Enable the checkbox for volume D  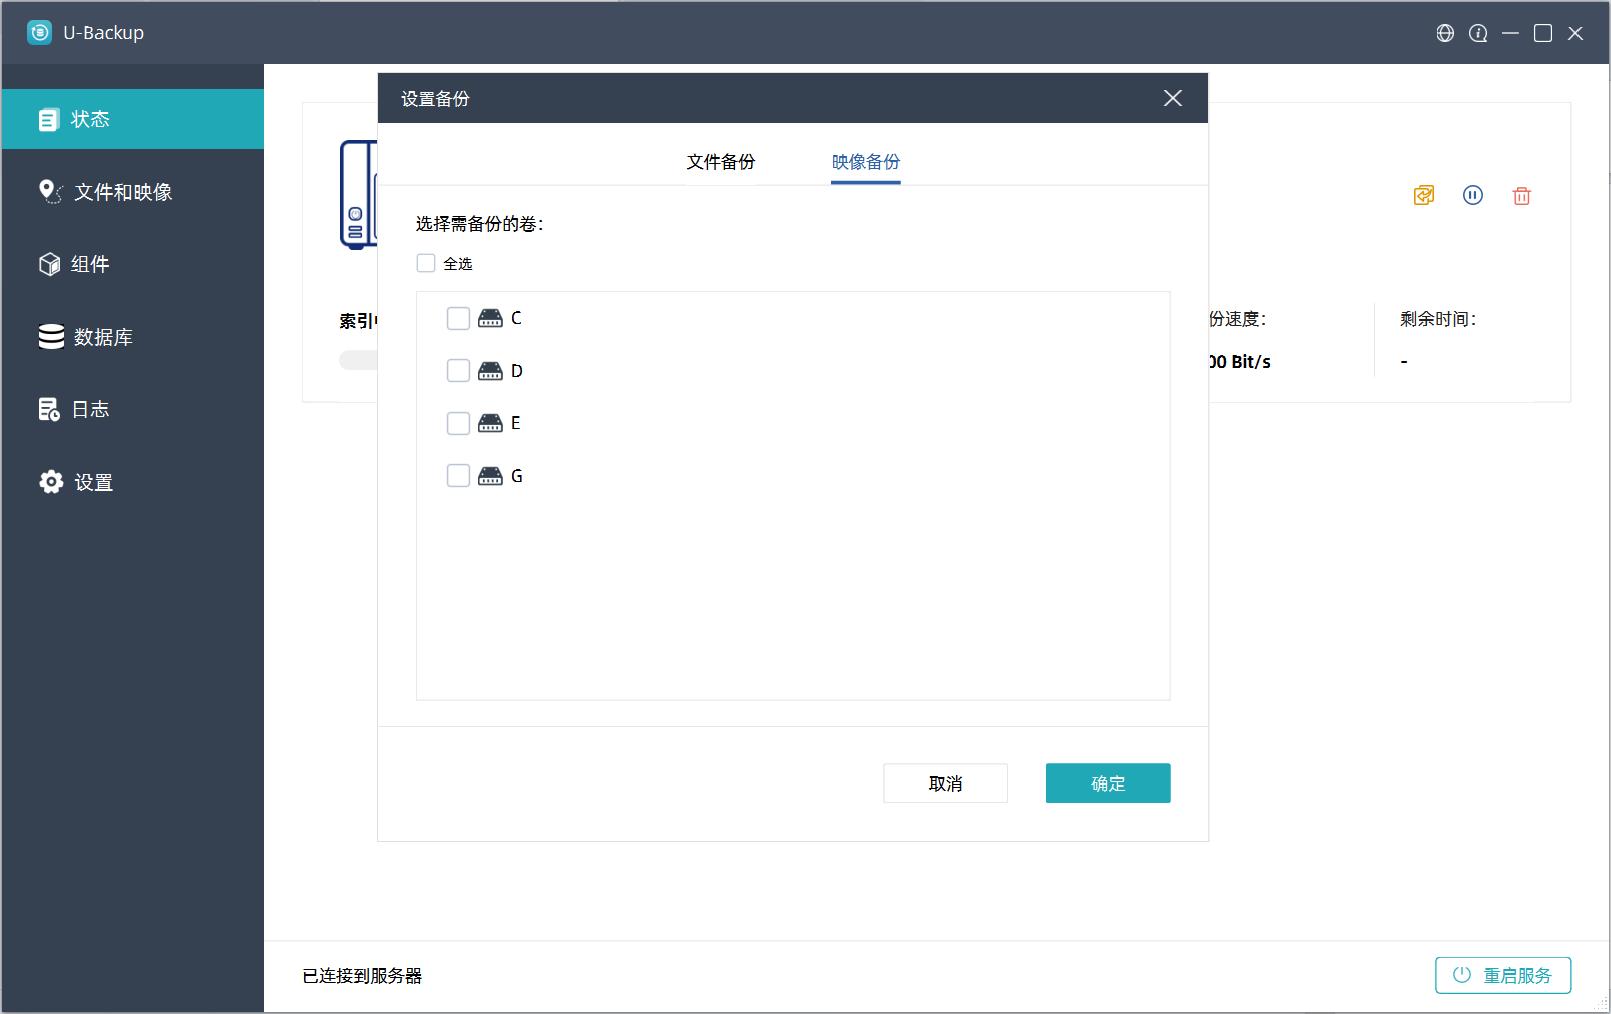point(458,371)
